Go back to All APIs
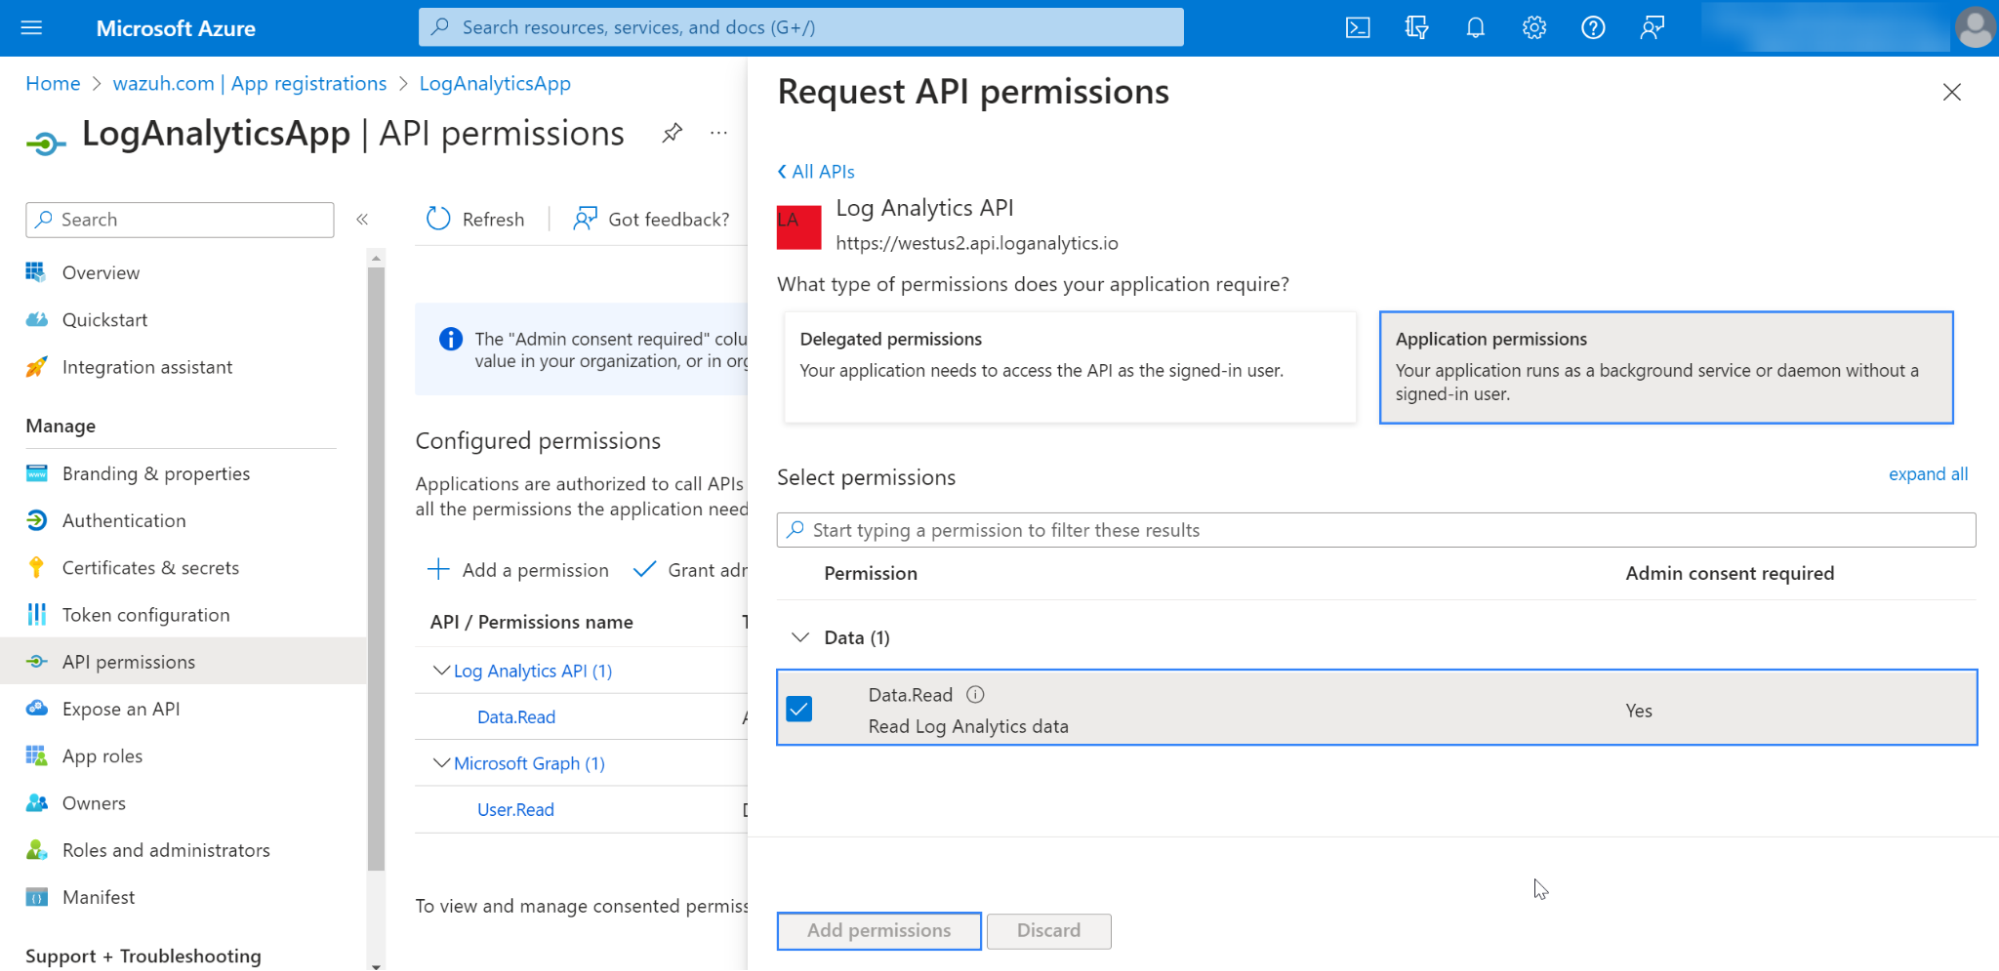This screenshot has height=971, width=1999. (x=816, y=172)
